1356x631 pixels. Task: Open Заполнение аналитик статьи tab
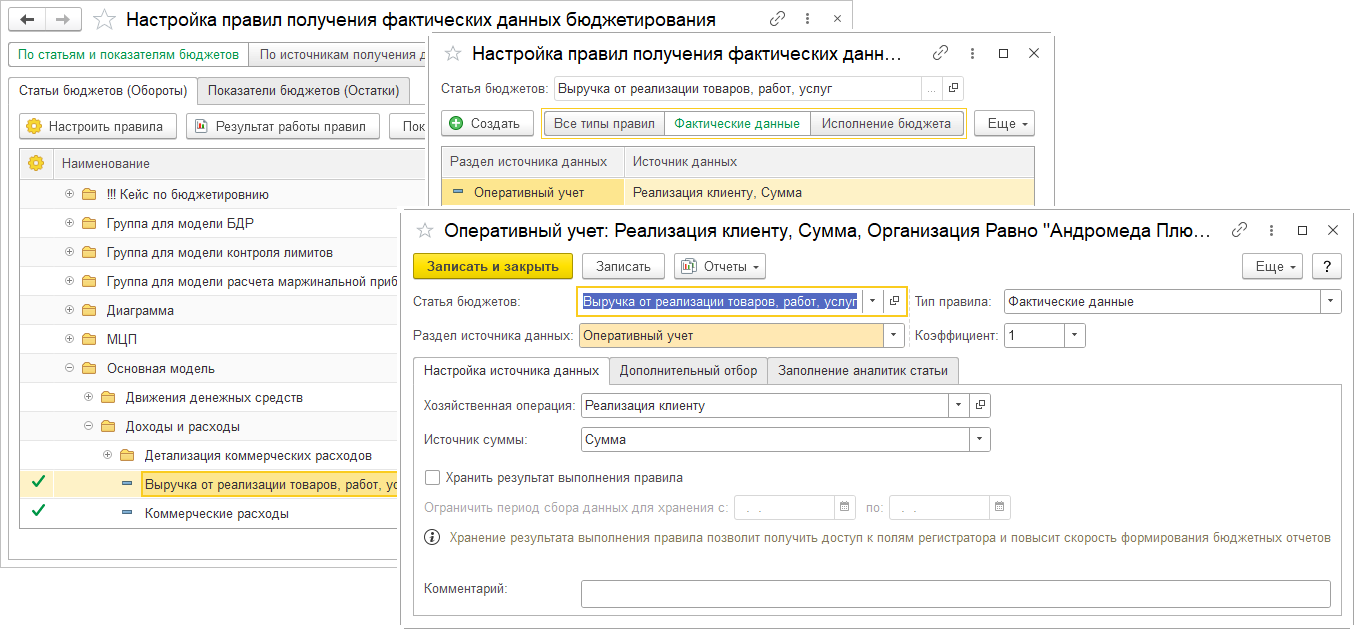tap(863, 371)
